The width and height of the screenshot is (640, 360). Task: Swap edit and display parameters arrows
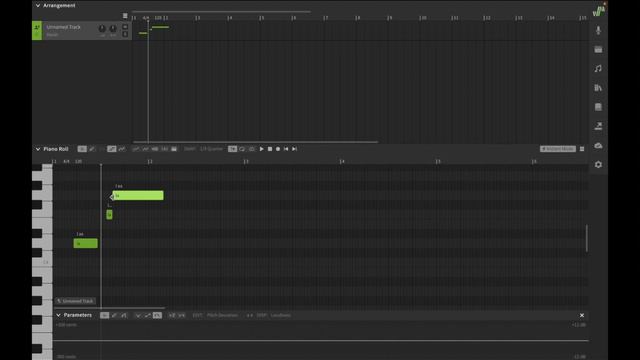249,315
